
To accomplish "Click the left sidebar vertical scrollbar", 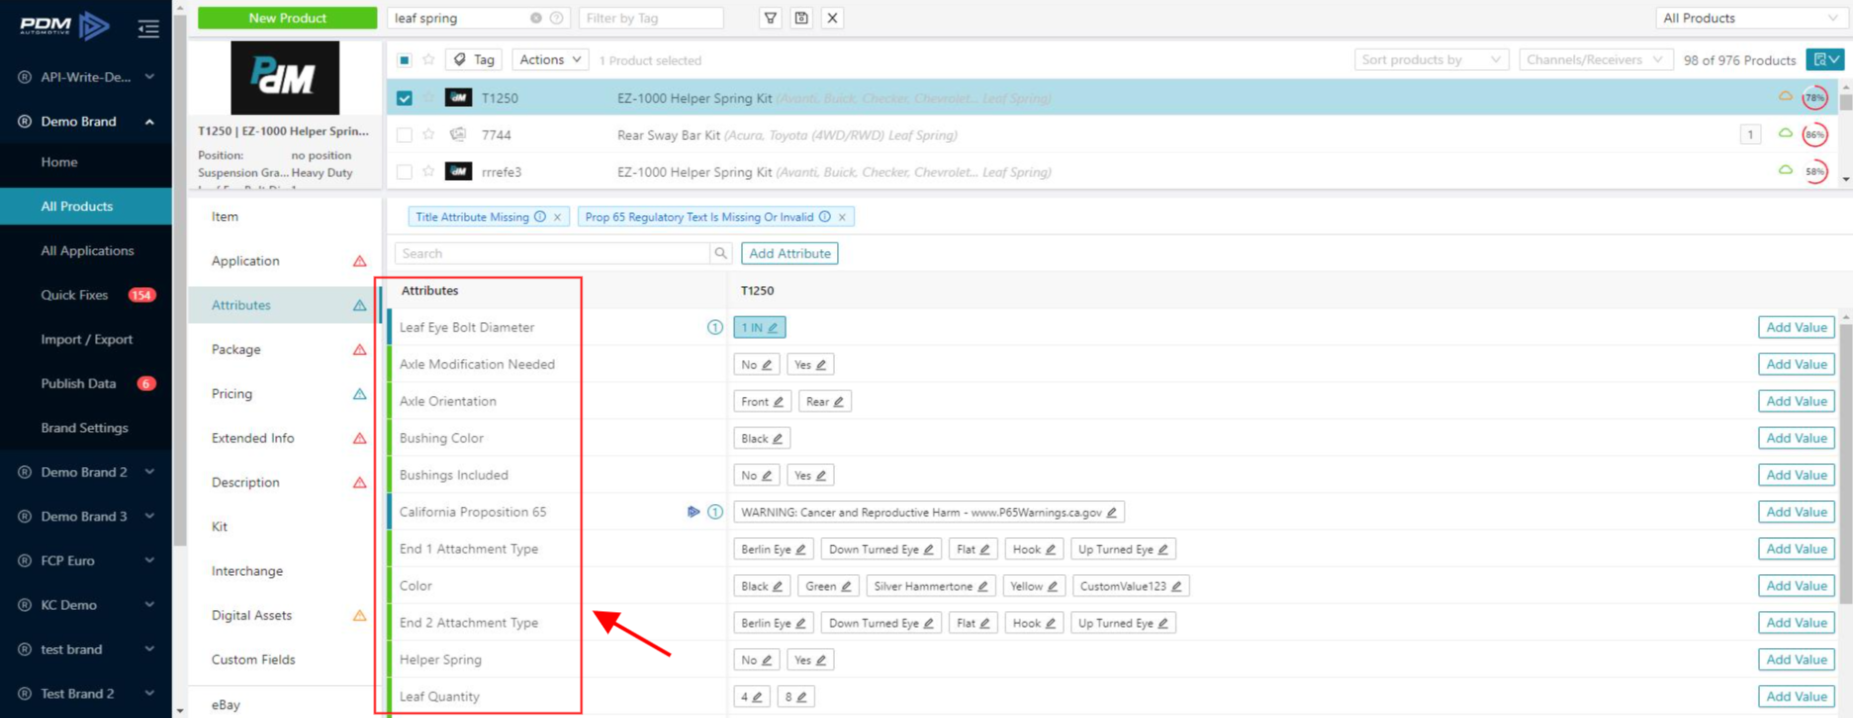I will click(180, 280).
